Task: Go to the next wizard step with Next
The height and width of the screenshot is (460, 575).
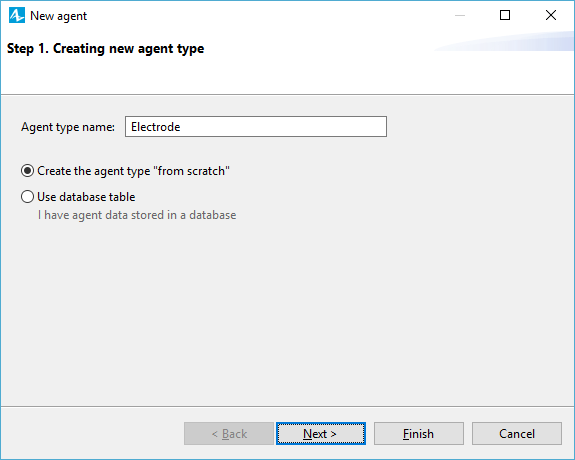Action: pos(321,434)
